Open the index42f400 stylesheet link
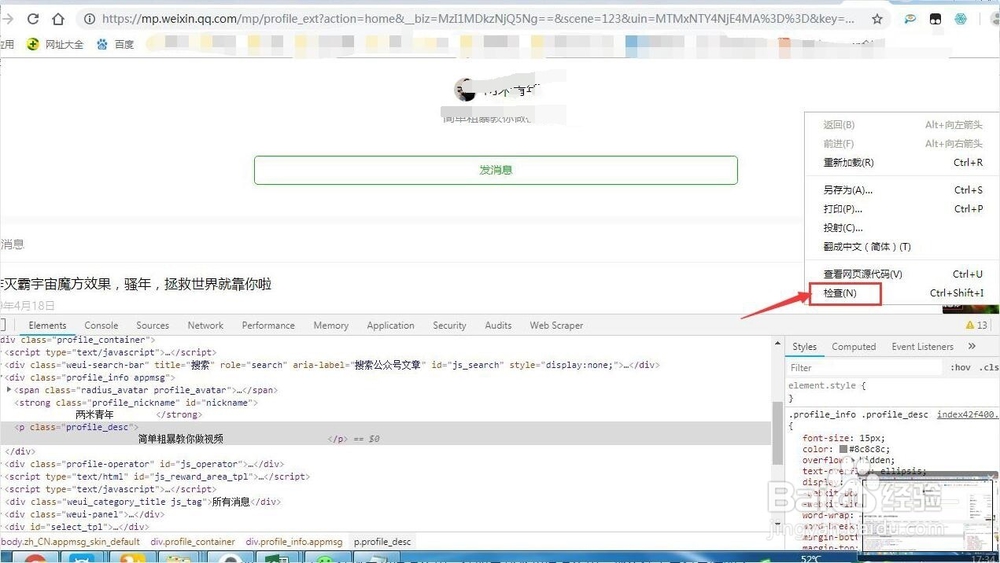This screenshot has width=1000, height=563. click(x=967, y=414)
